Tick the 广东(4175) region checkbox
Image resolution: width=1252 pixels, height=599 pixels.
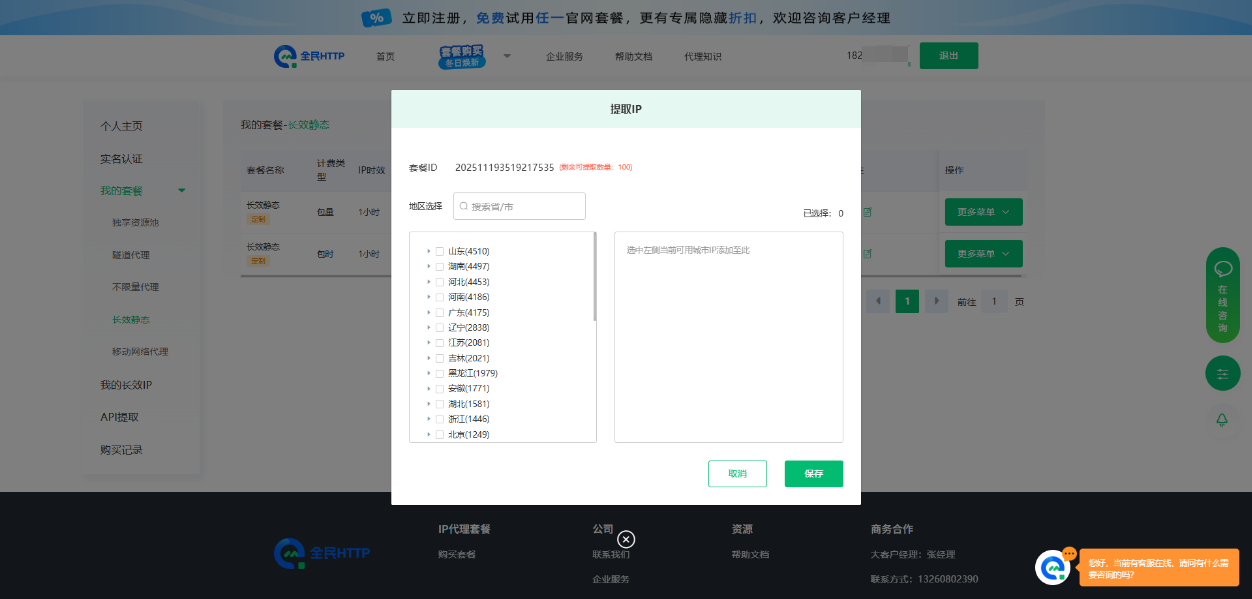pyautogui.click(x=440, y=312)
